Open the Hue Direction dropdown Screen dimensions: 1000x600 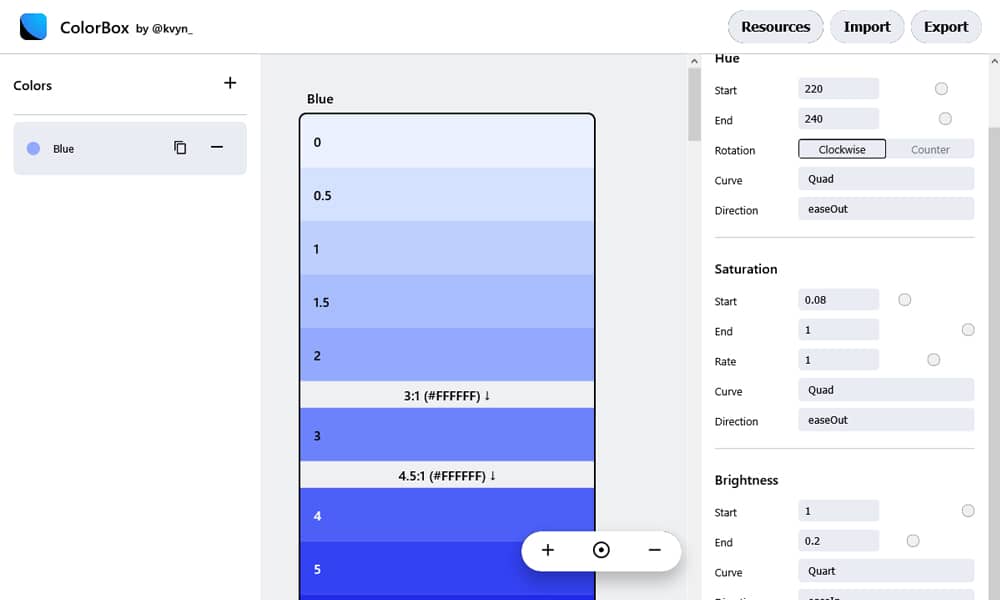pos(886,209)
